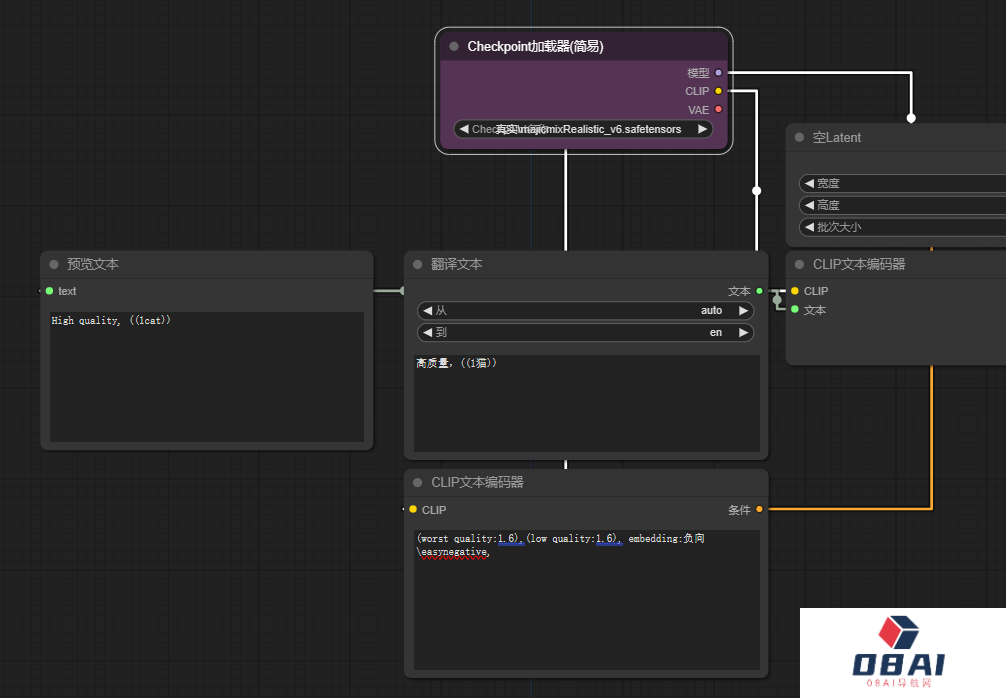This screenshot has width=1006, height=698.
Task: Collapse the 预览文本 node using its gray dot
Action: 54,264
